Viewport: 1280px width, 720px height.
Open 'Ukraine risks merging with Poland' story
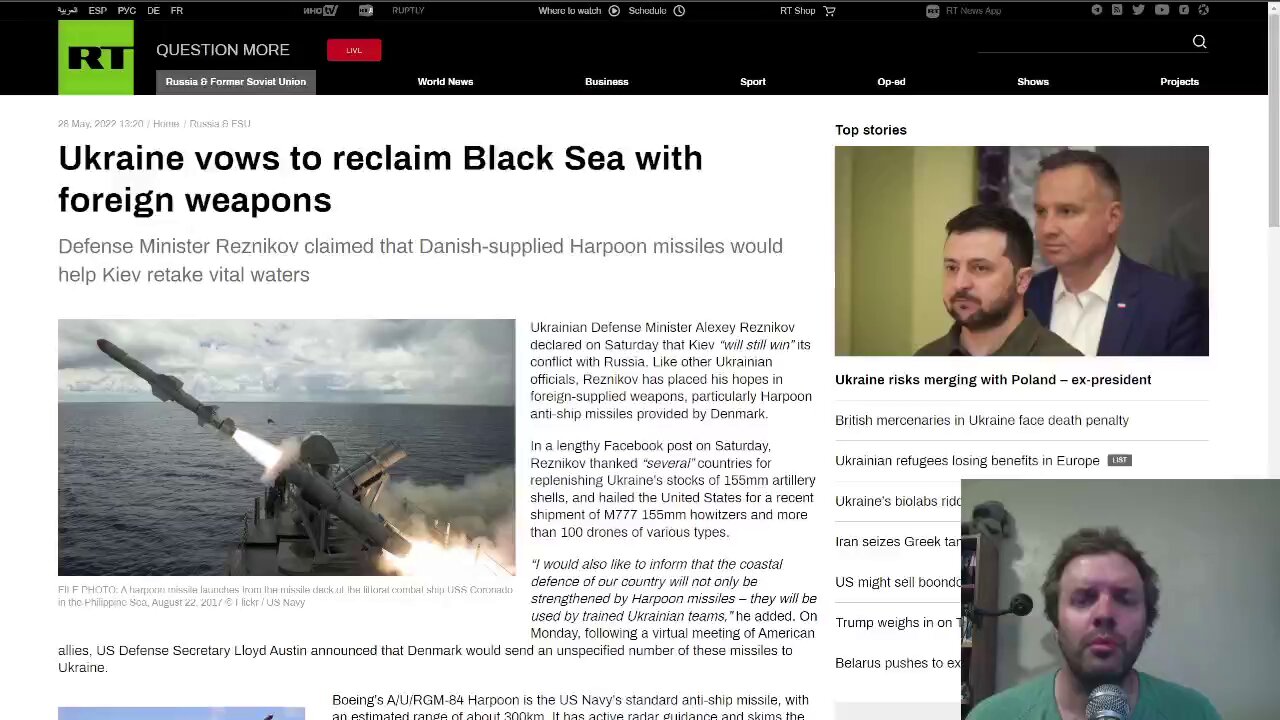coord(993,380)
